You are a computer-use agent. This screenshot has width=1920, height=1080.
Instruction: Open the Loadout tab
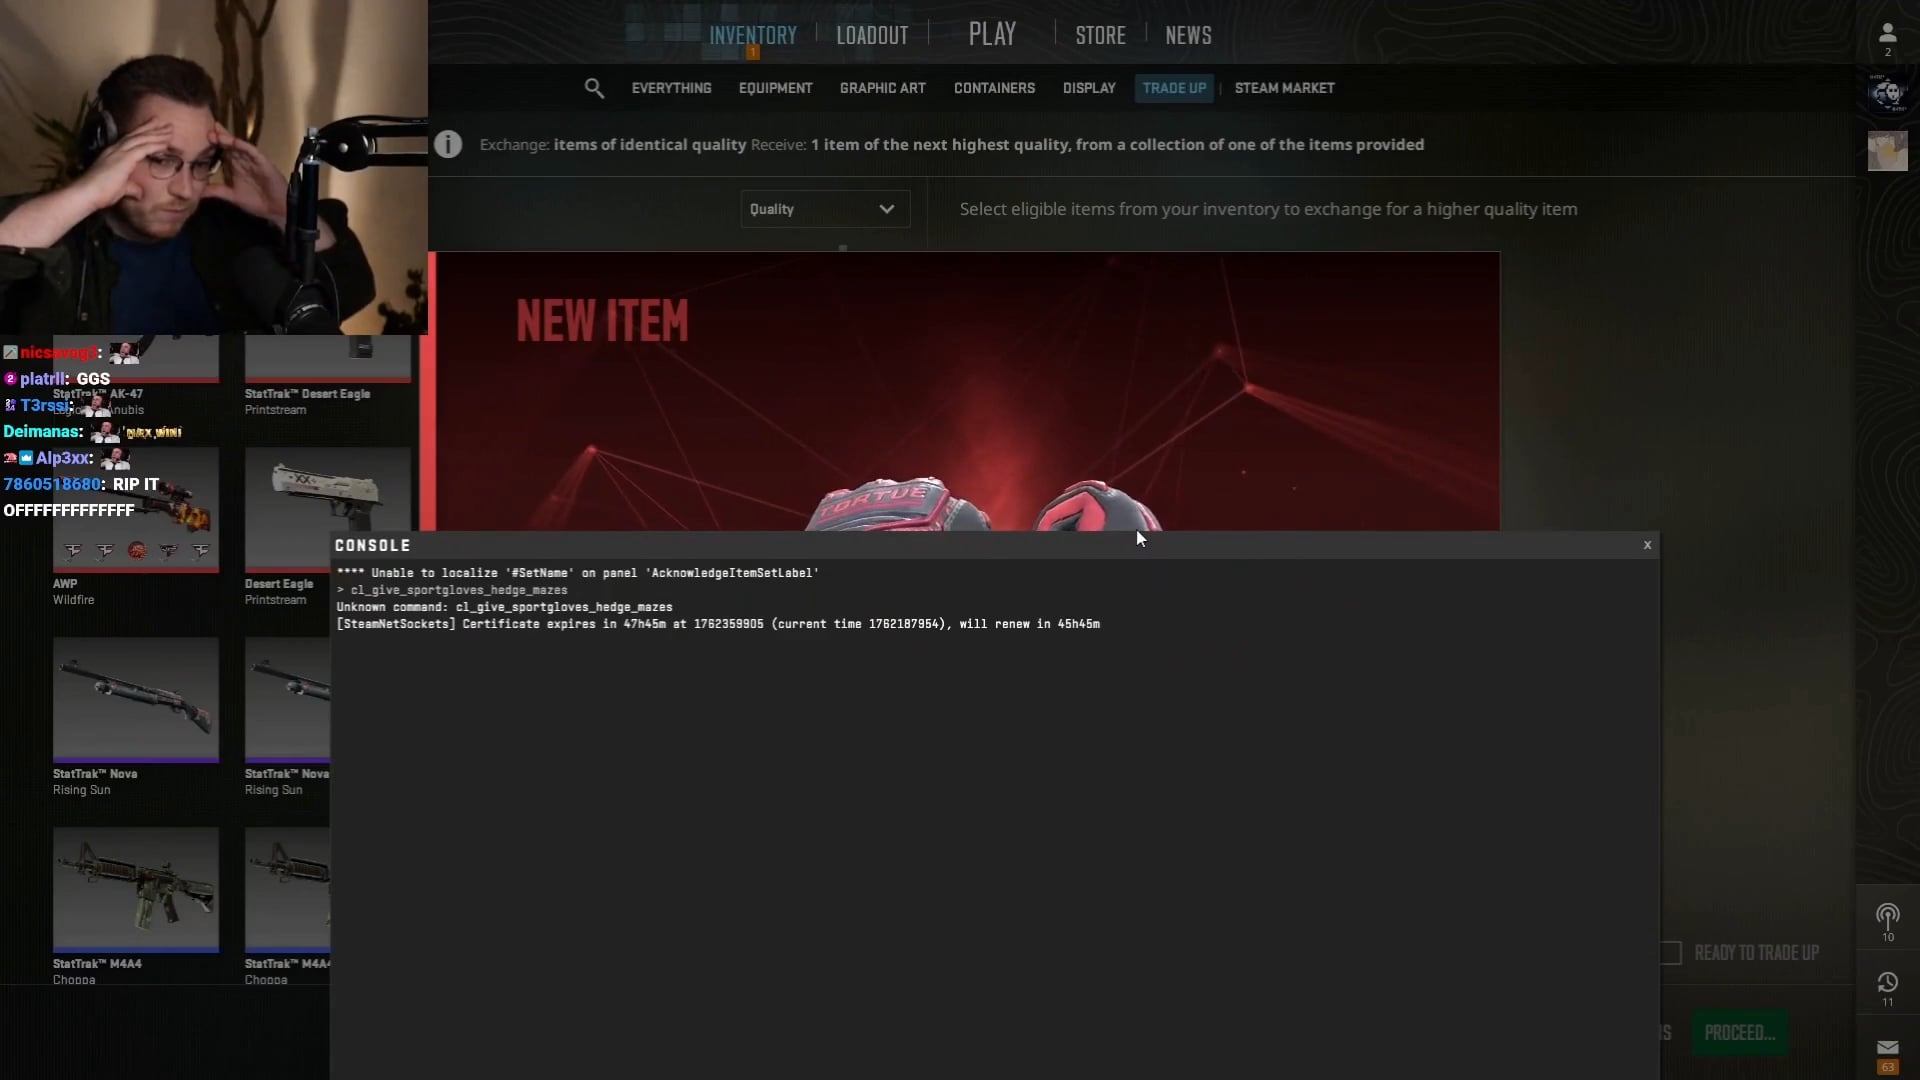tap(872, 36)
